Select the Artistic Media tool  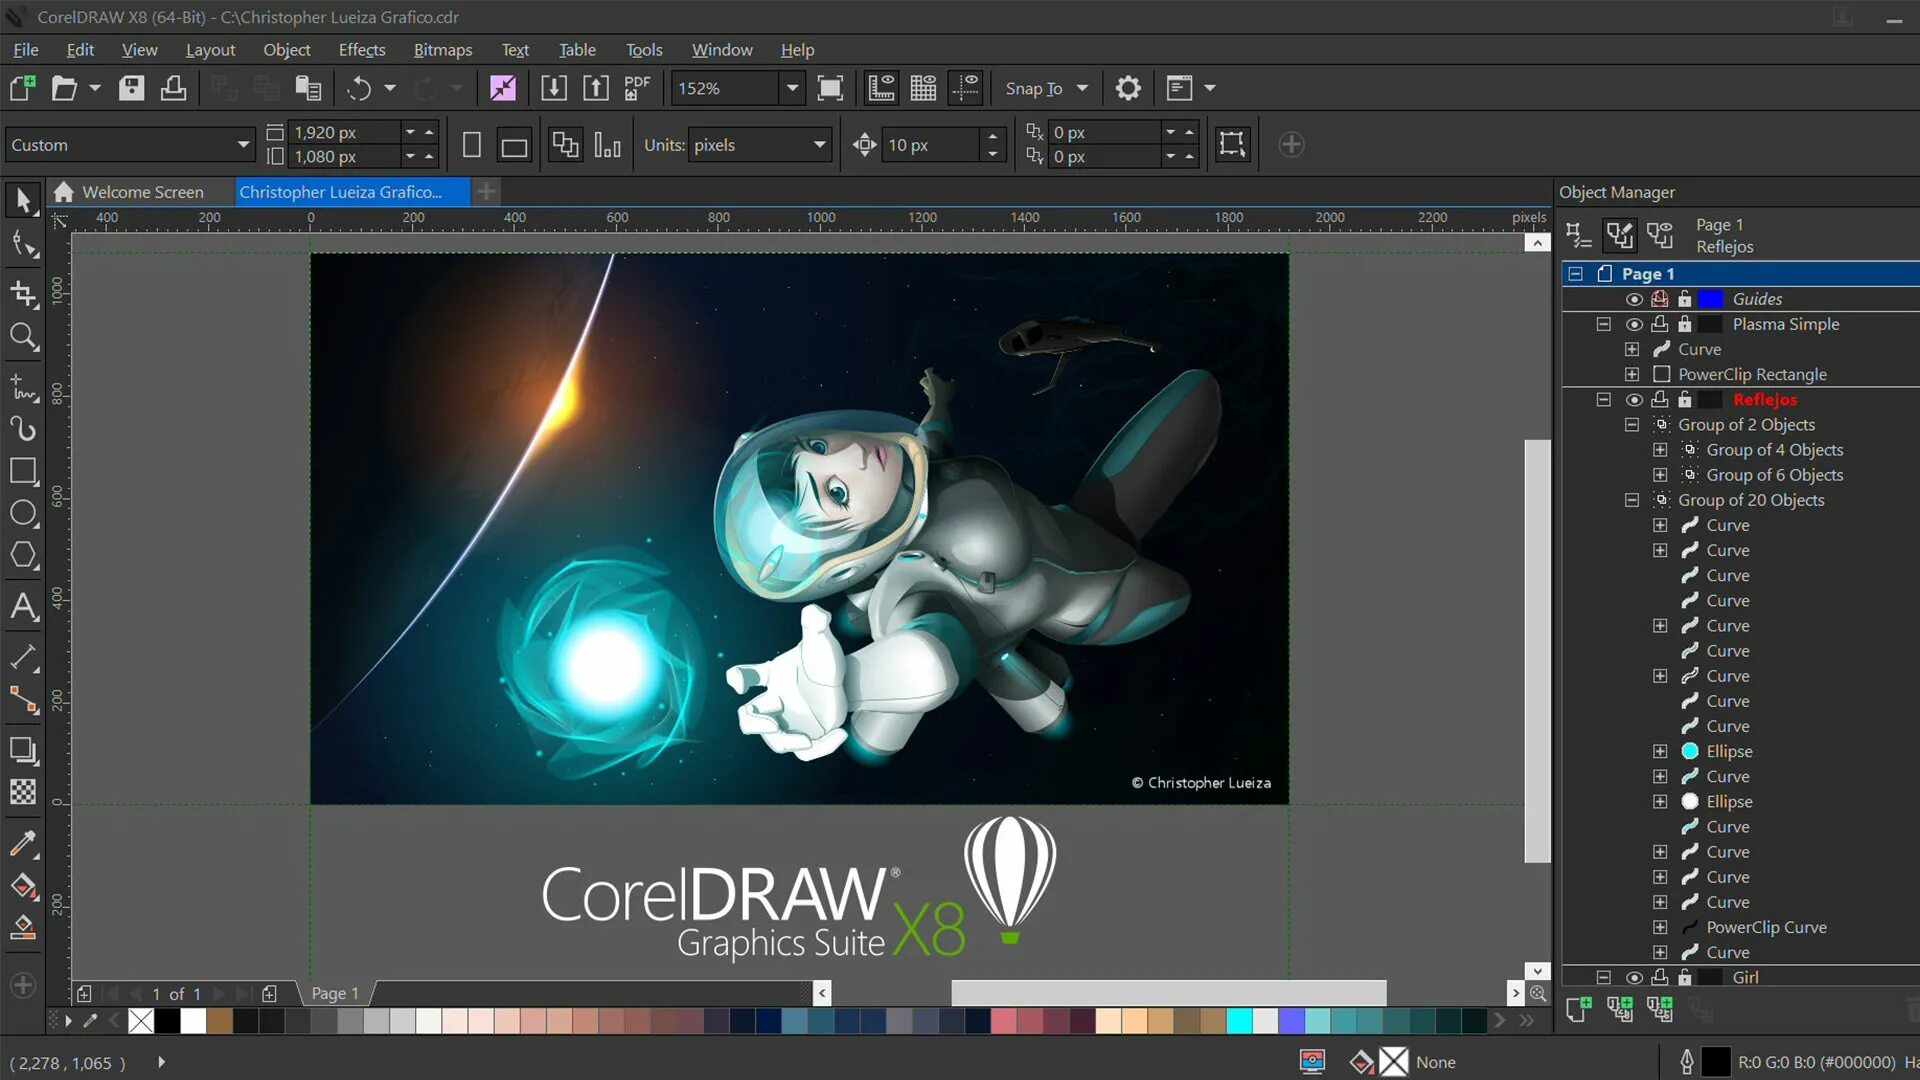23,428
